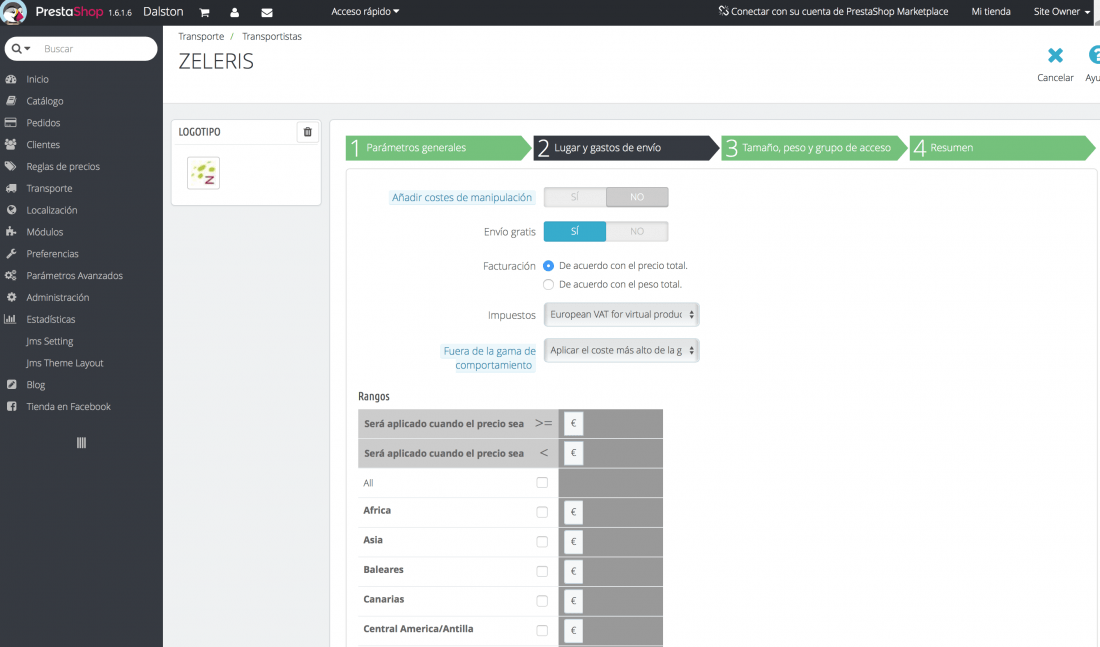
Task: Check the Baleares zone checkbox
Action: click(x=542, y=571)
